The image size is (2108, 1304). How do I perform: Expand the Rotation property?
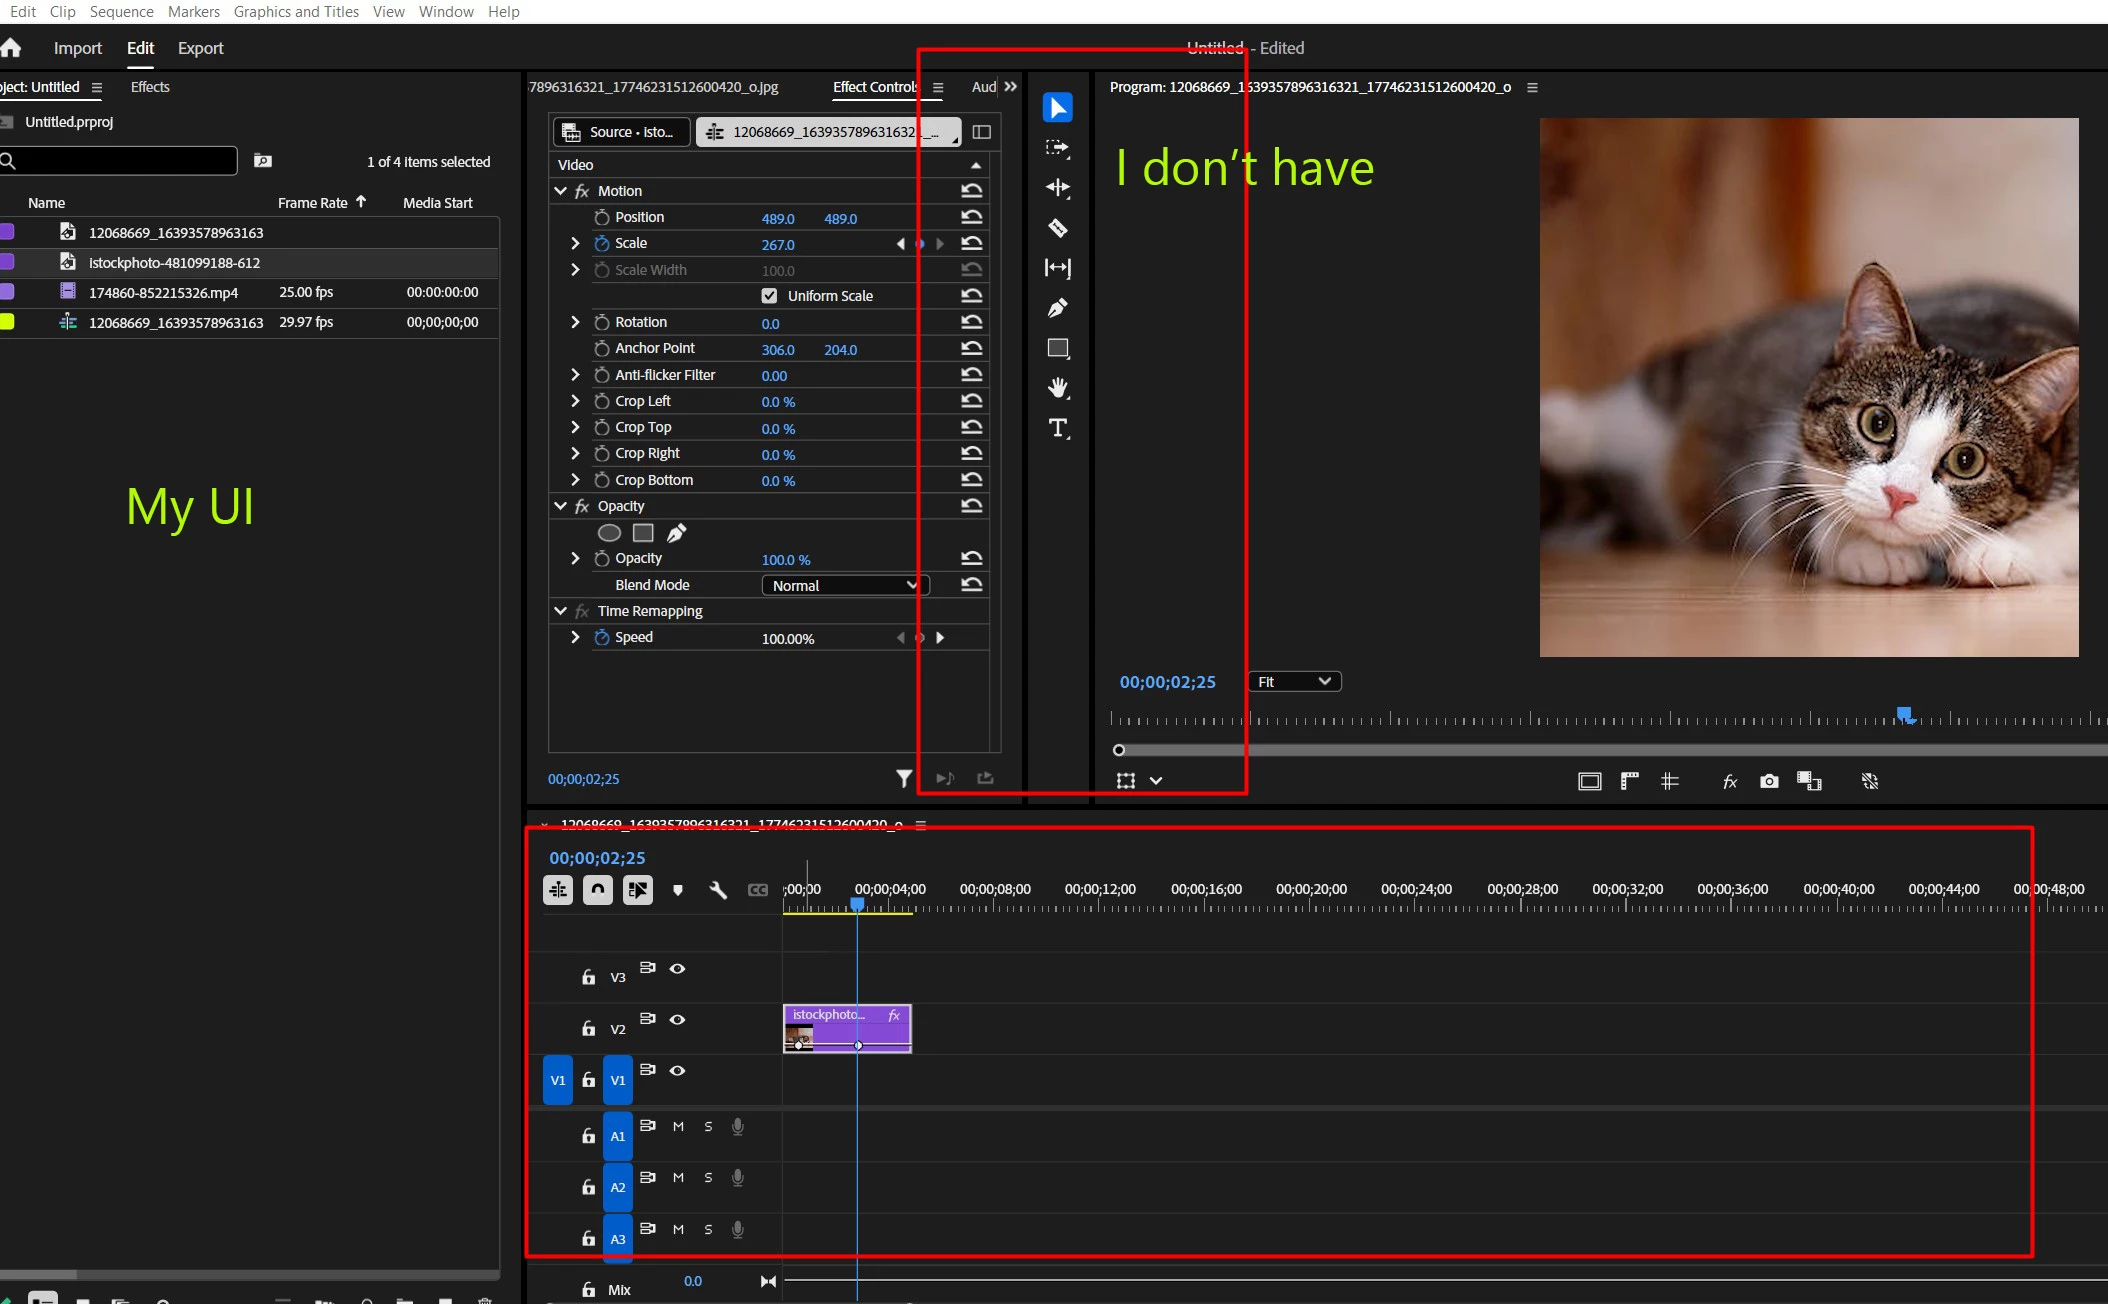coord(575,322)
